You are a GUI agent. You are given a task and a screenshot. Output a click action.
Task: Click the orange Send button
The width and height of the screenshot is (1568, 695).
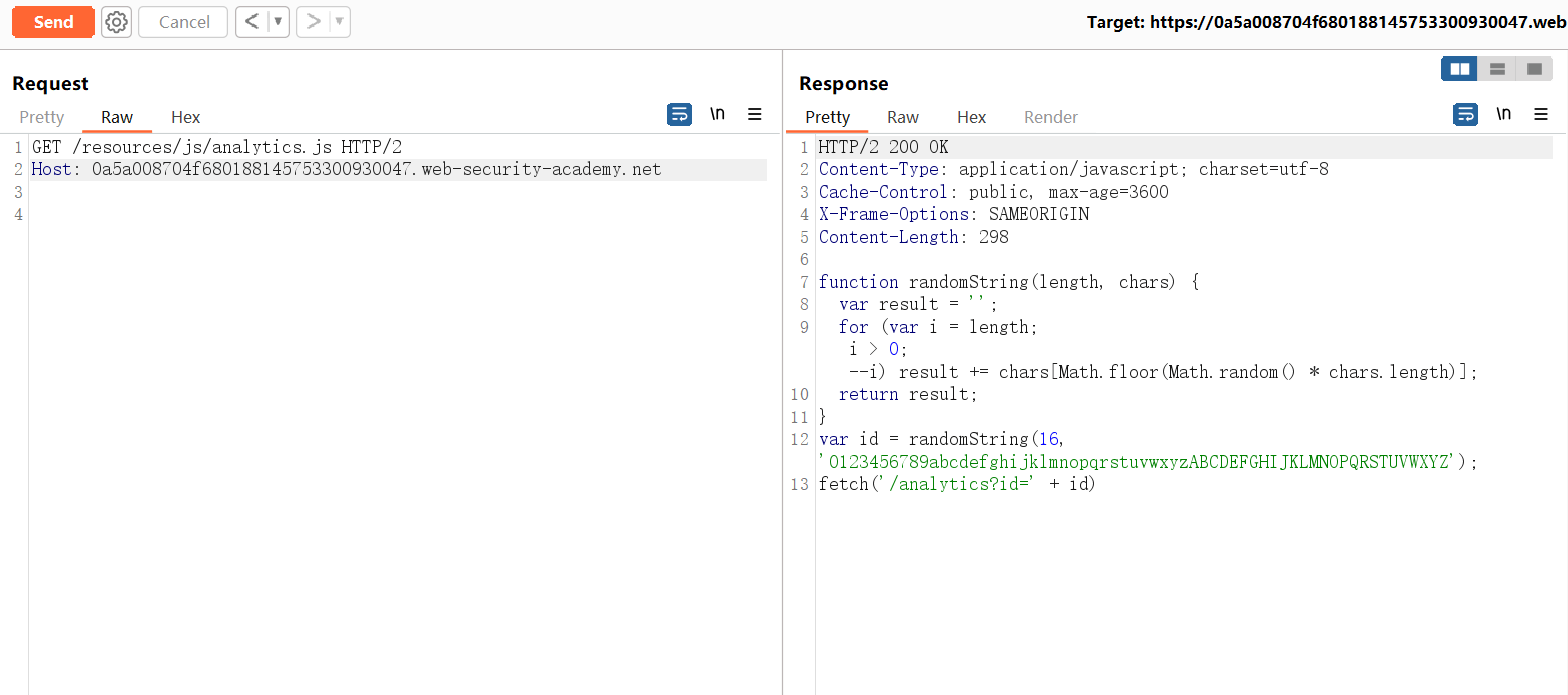pos(53,22)
